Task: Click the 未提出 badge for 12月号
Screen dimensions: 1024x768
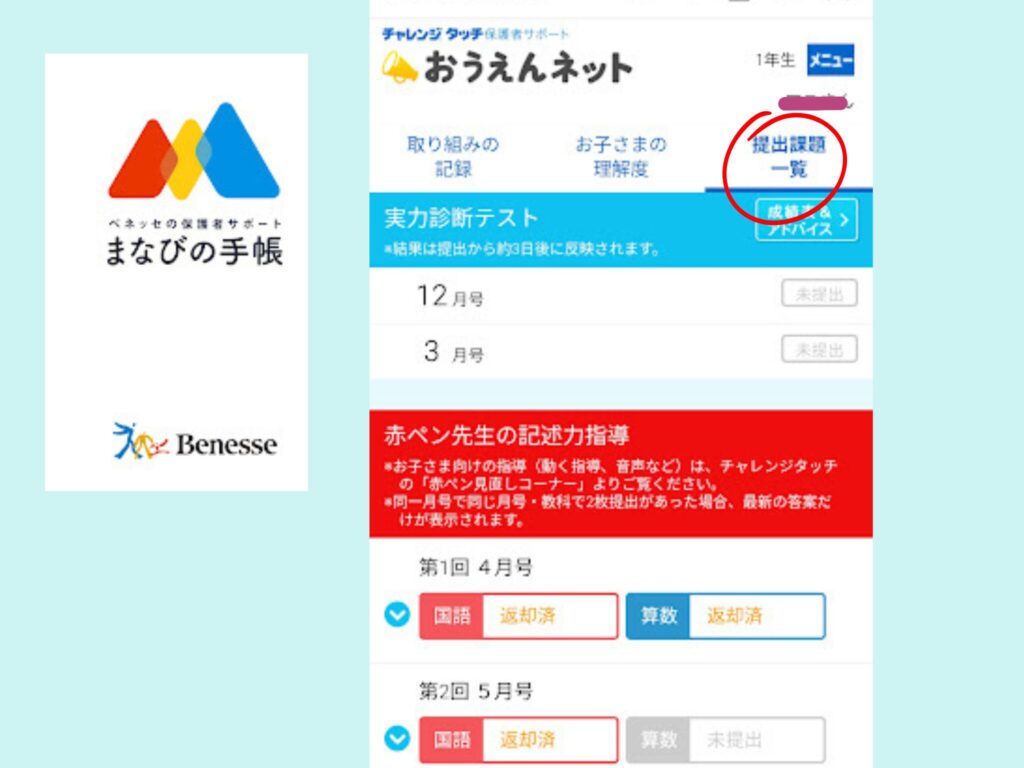Action: pyautogui.click(x=819, y=292)
